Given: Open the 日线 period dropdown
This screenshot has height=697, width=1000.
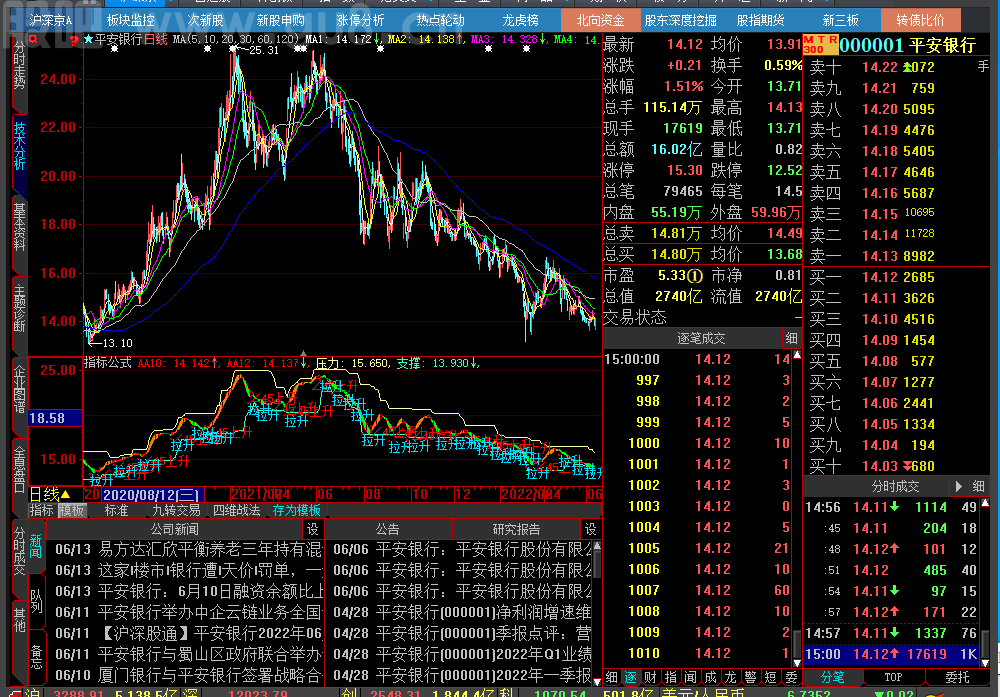Looking at the screenshot, I should (x=50, y=494).
